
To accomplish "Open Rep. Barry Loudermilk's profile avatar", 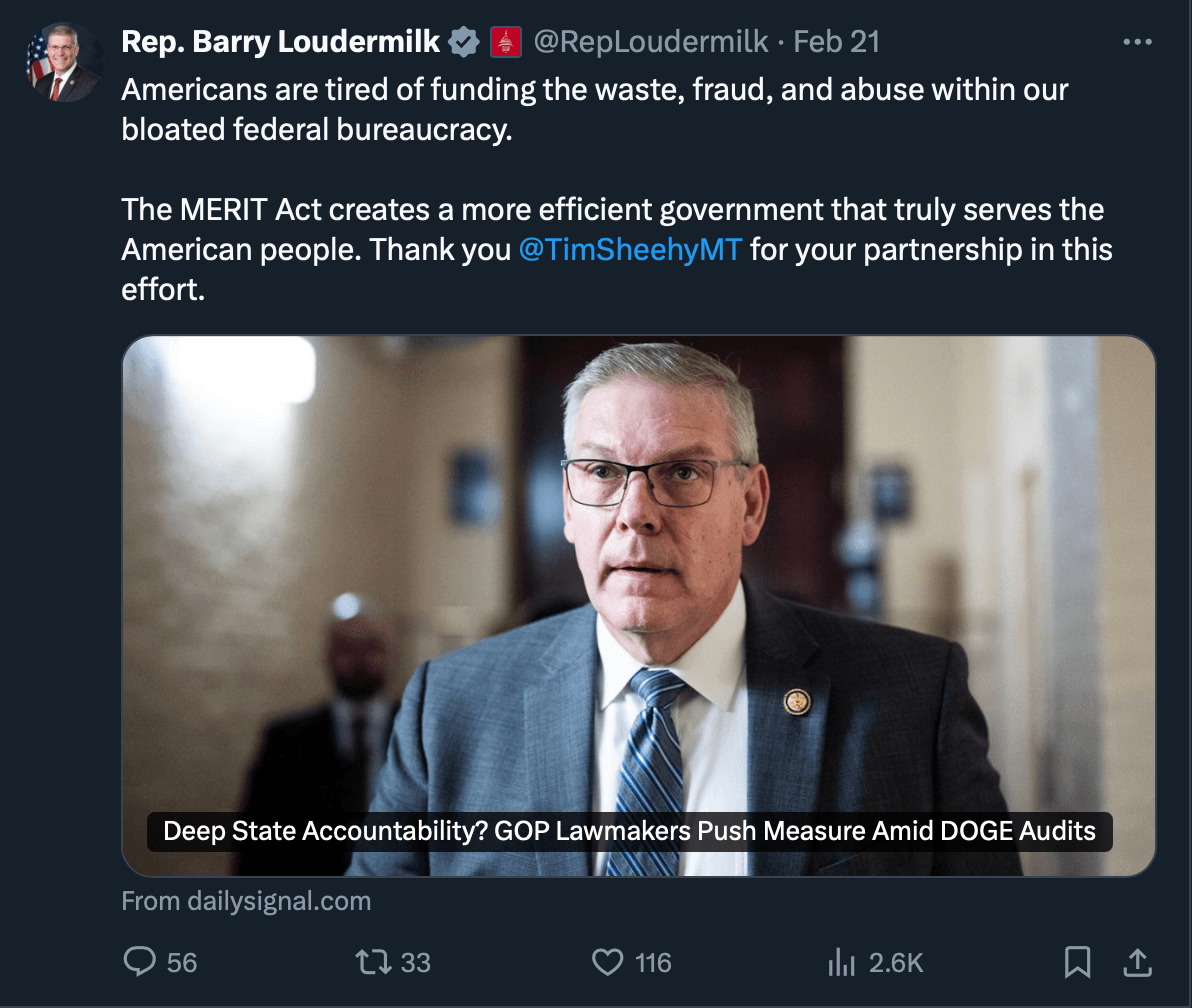I will [x=64, y=62].
